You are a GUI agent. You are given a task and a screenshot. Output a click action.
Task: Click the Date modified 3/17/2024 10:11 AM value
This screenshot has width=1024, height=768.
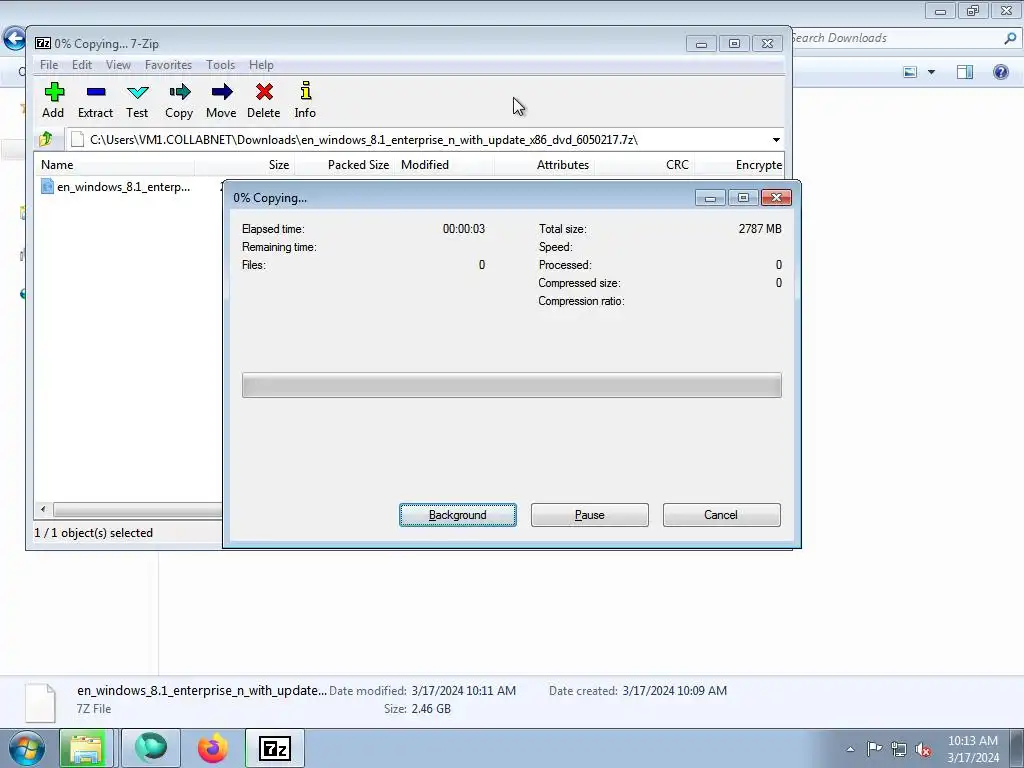click(464, 691)
